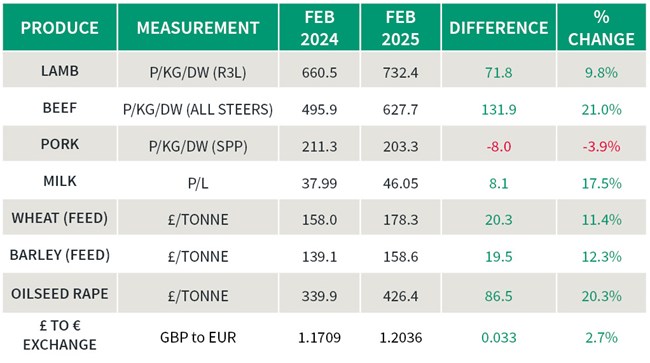Click the FEB 2024 header cell

(x=319, y=28)
